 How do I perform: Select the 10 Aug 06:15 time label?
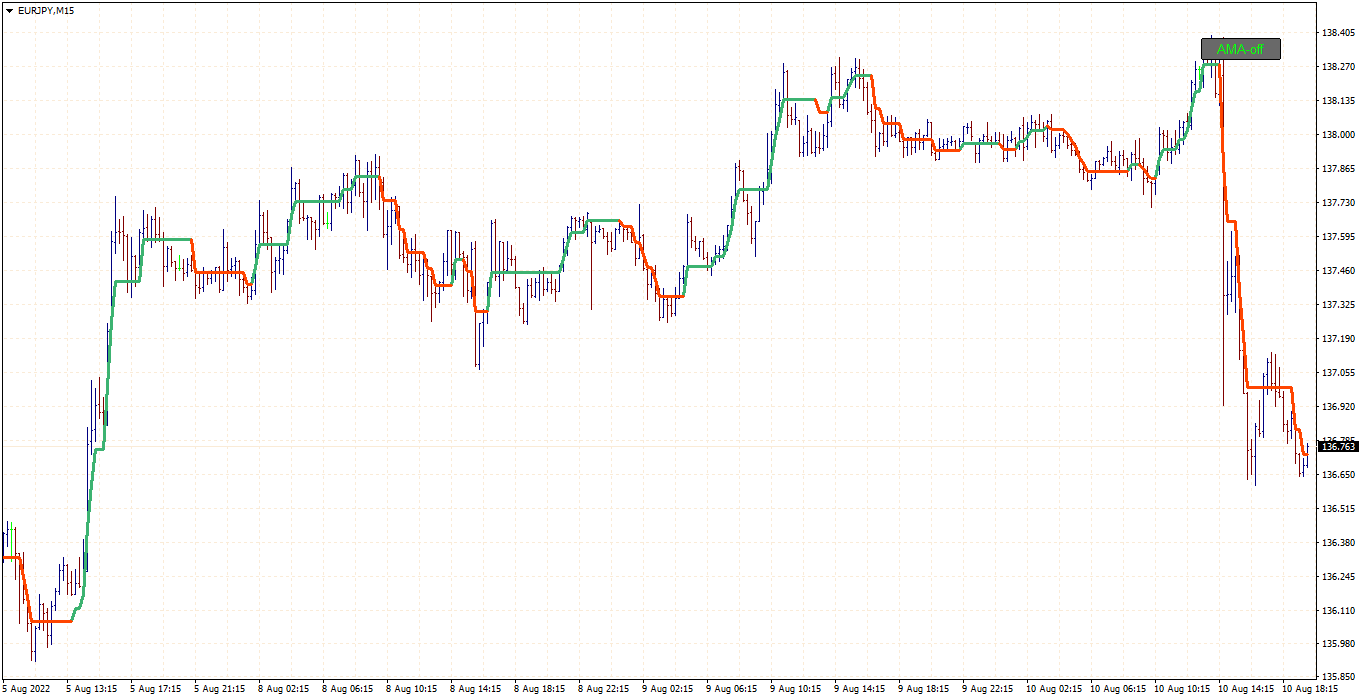pos(1117,689)
